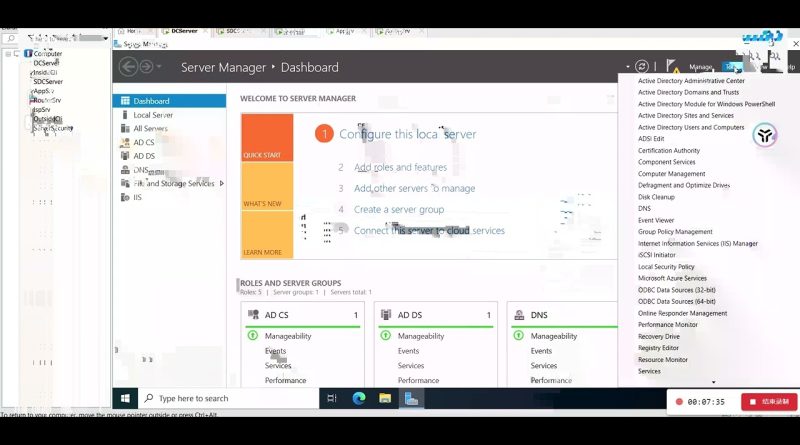Open navigation history dropdown arrow

pos(159,67)
